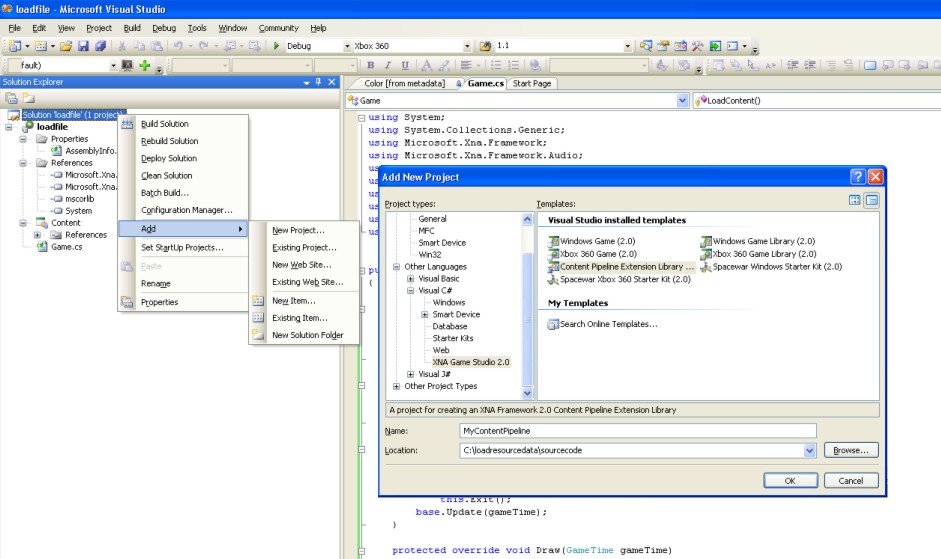Image resolution: width=941 pixels, height=559 pixels.
Task: Choose Set StartUp Projects… in the context menu
Action: pyautogui.click(x=183, y=247)
